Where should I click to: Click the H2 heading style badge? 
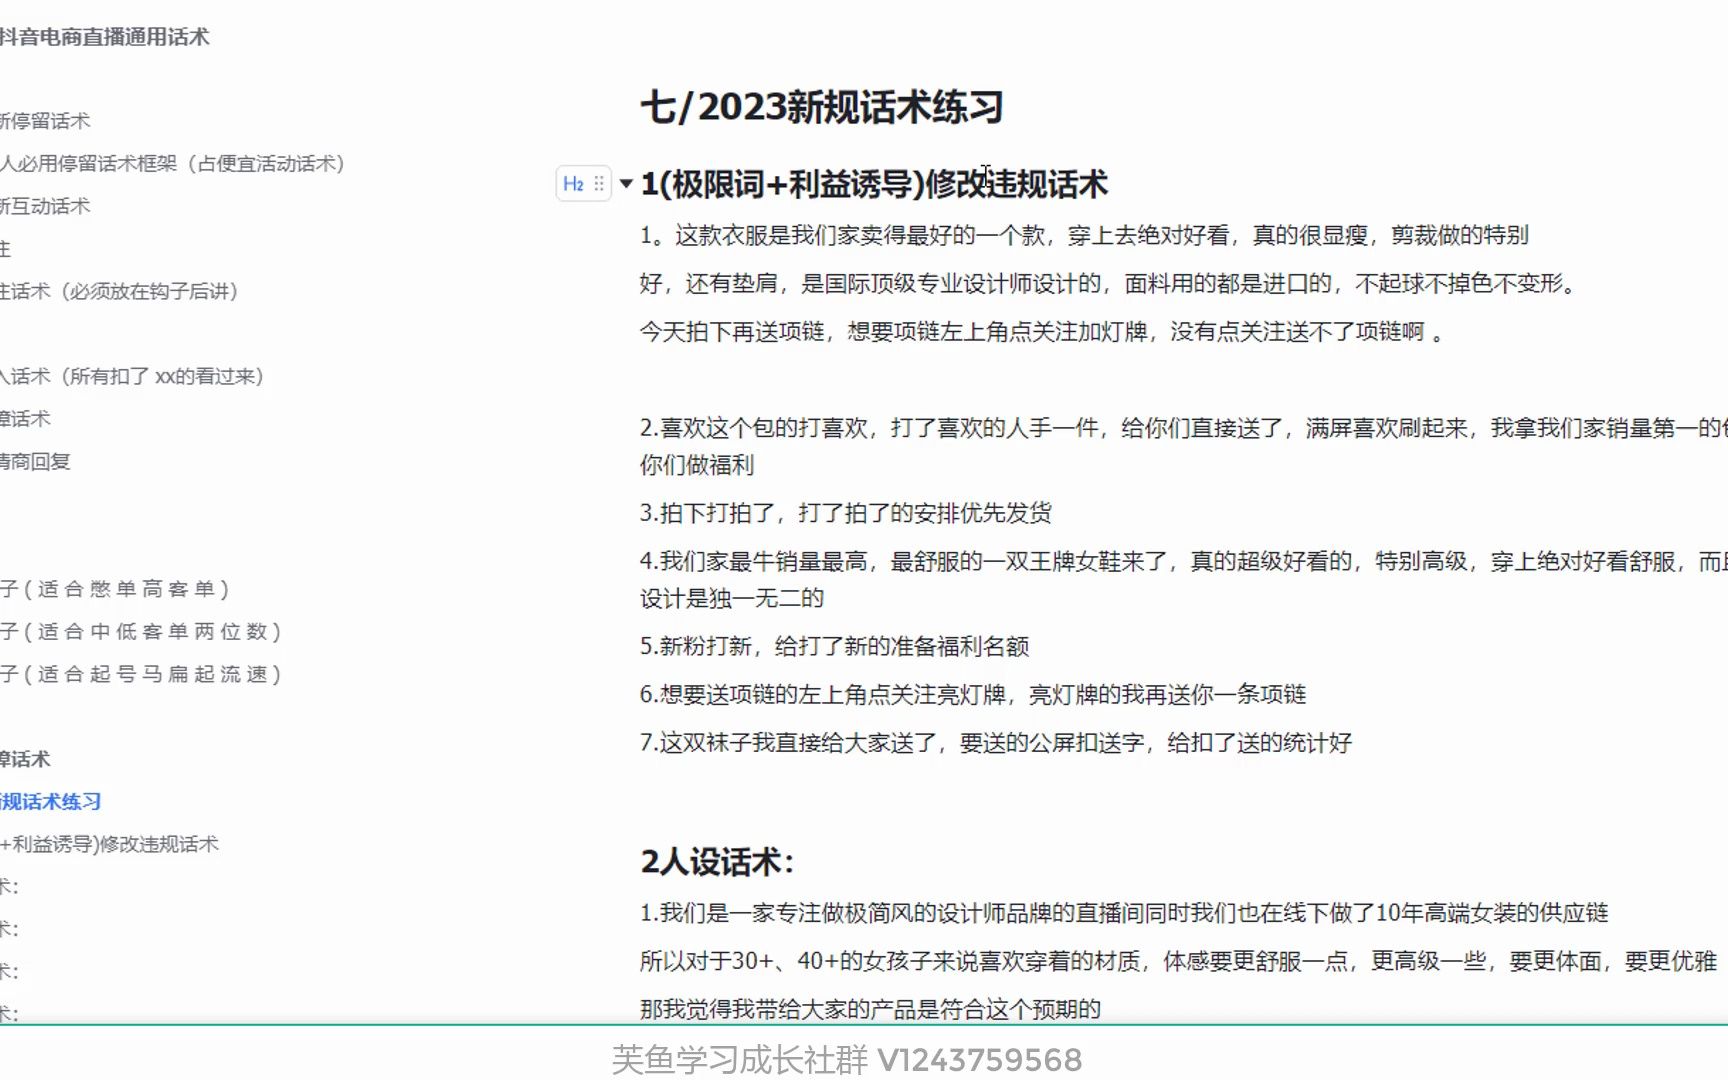(x=575, y=183)
